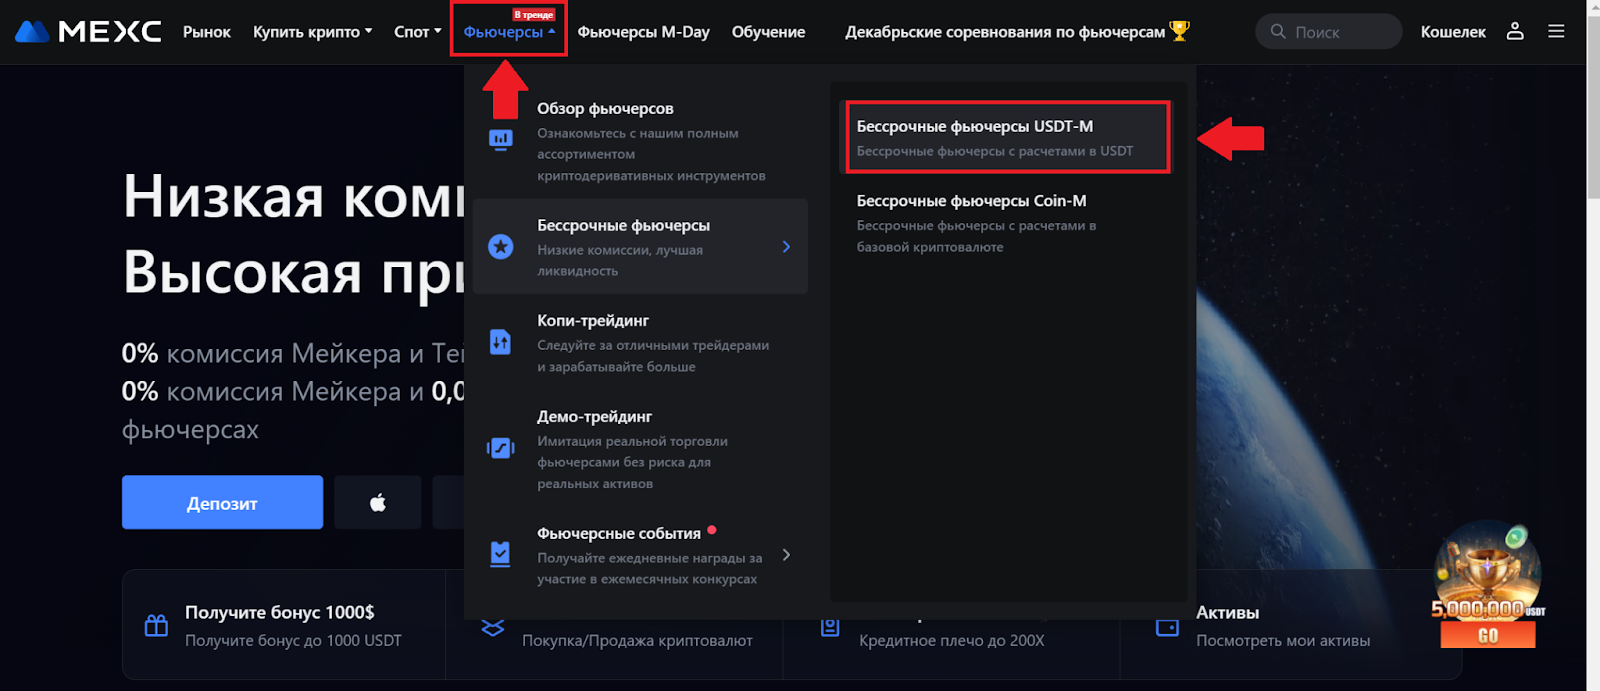The height and width of the screenshot is (691, 1600).
Task: Click the Futures overview chart icon
Action: pyautogui.click(x=500, y=139)
